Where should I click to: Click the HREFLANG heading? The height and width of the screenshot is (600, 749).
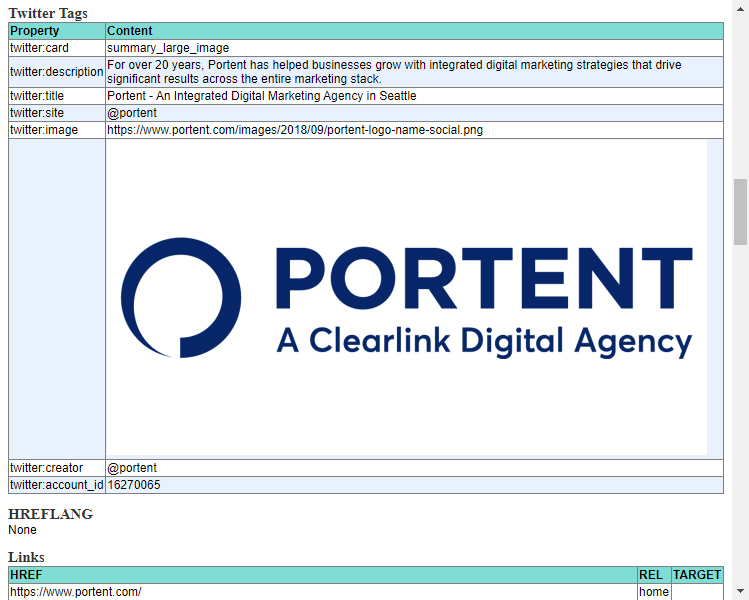point(51,514)
